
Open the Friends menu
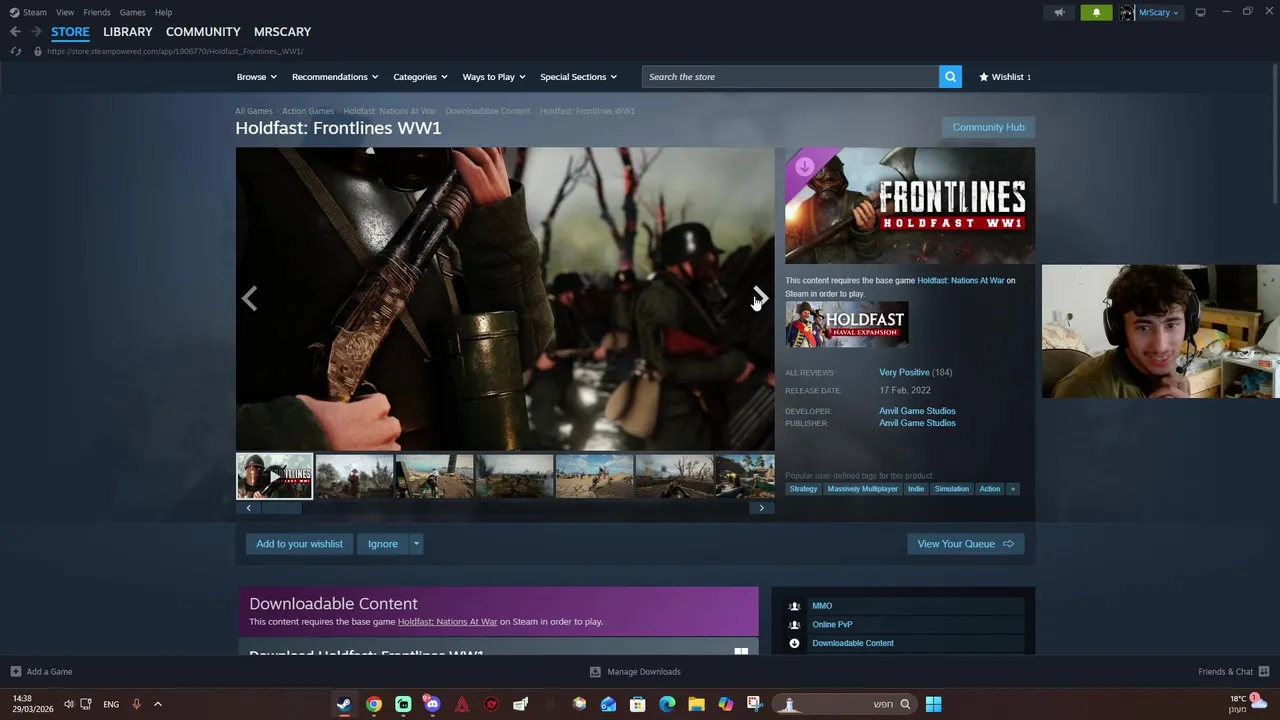tap(97, 12)
